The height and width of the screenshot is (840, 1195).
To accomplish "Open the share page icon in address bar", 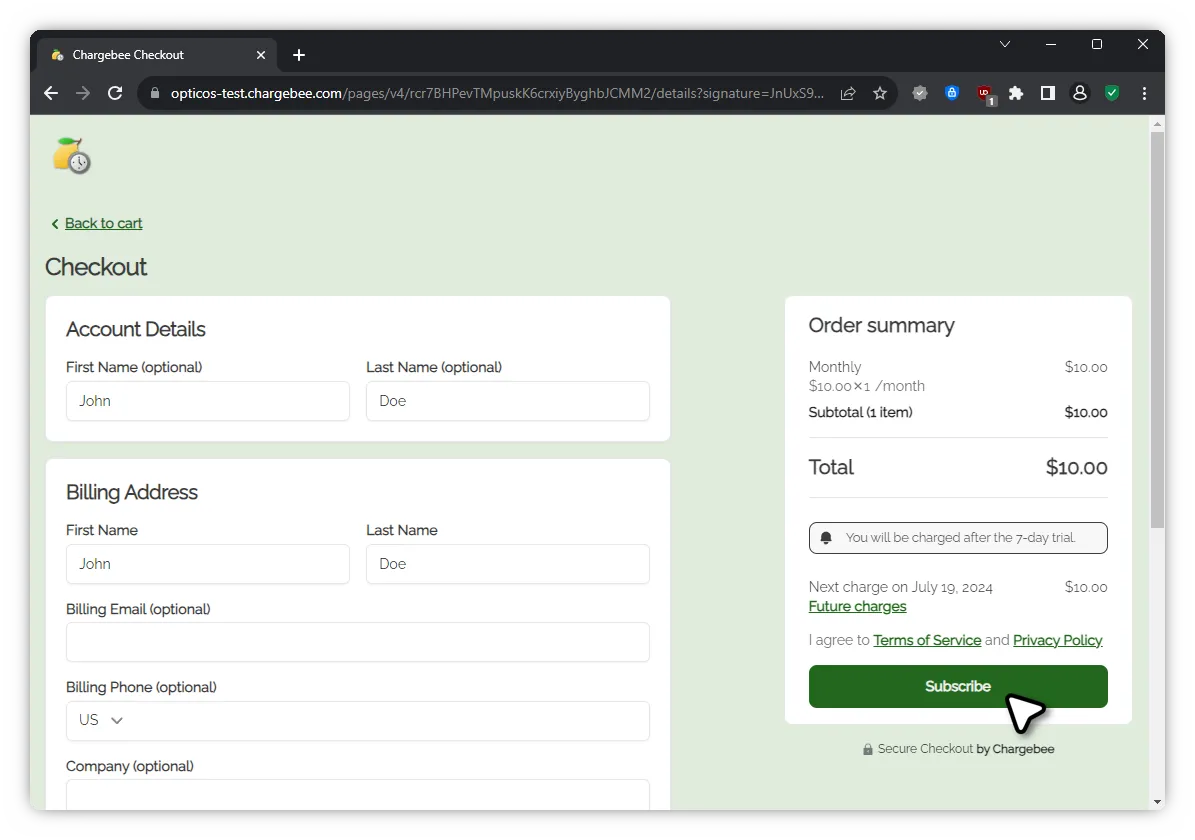I will (848, 93).
